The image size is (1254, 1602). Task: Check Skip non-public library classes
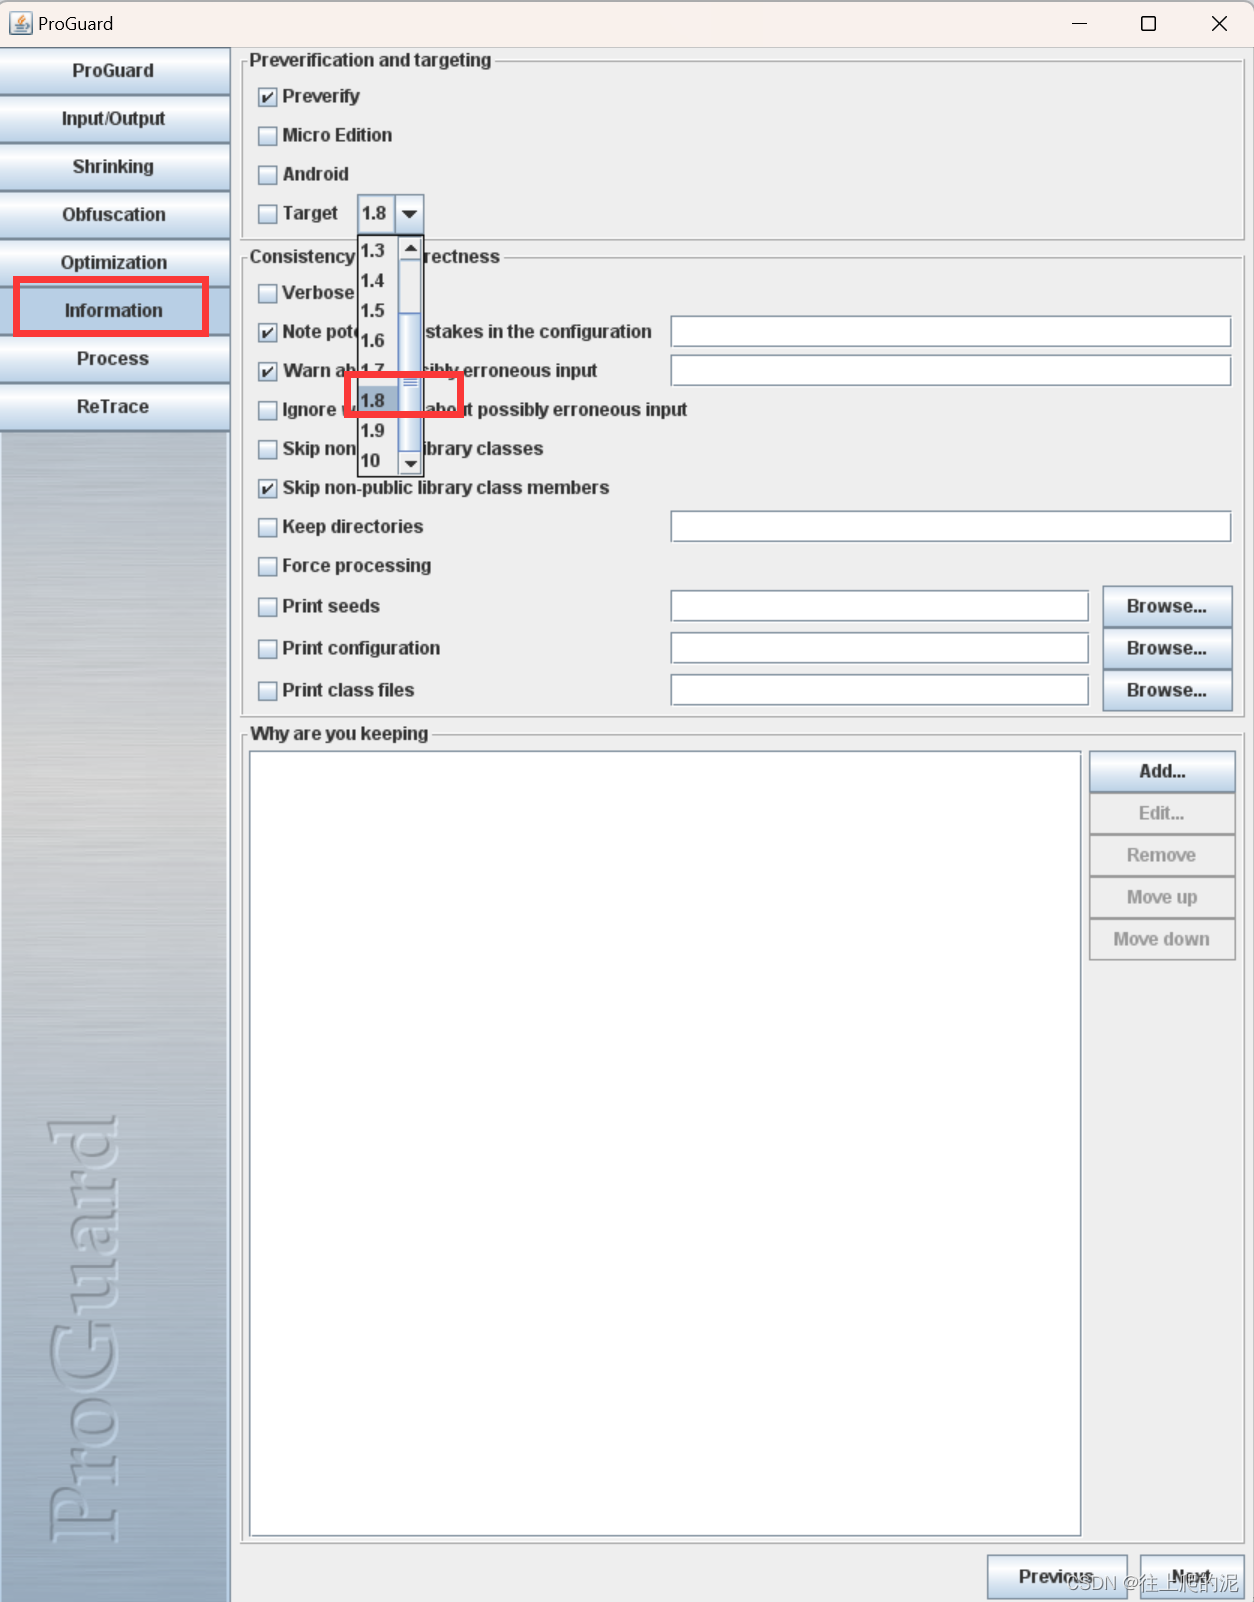pos(267,449)
